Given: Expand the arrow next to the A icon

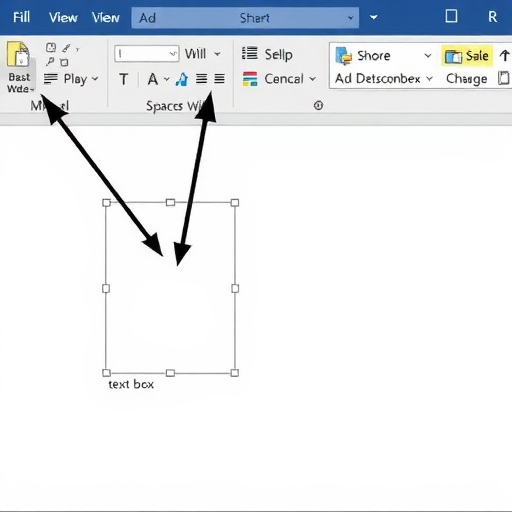Looking at the screenshot, I should tap(167, 79).
